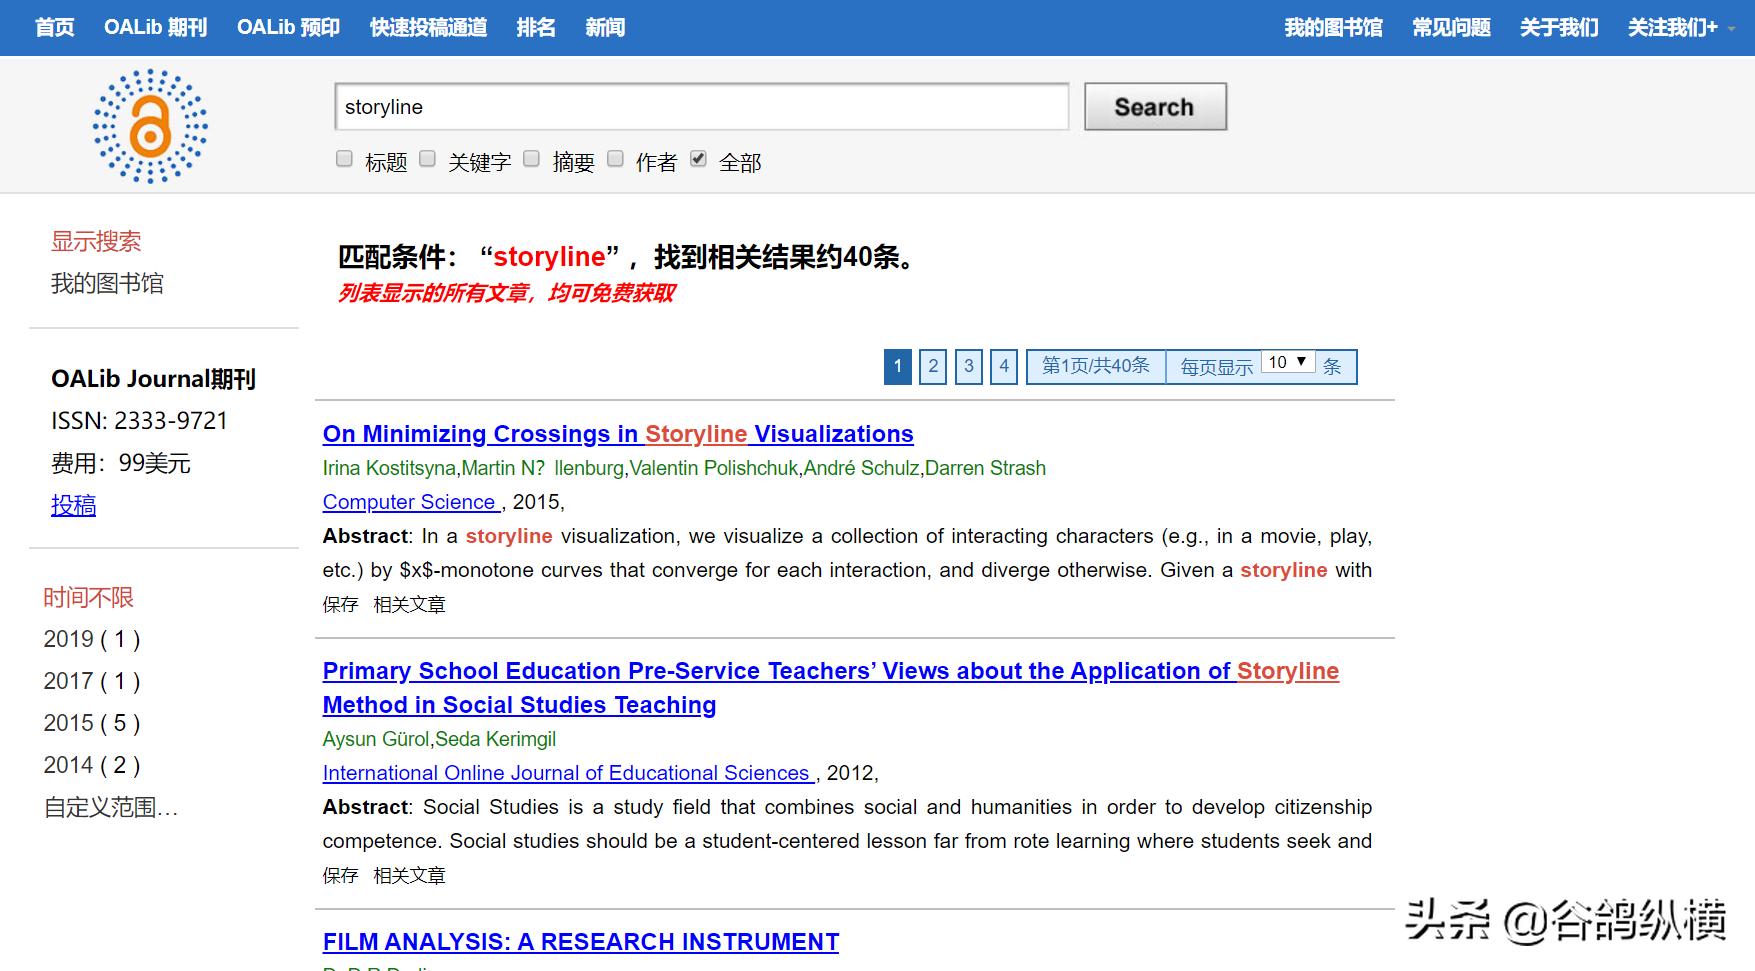The width and height of the screenshot is (1755, 971).
Task: Open the OALib 期刊 menu item
Action: (155, 27)
